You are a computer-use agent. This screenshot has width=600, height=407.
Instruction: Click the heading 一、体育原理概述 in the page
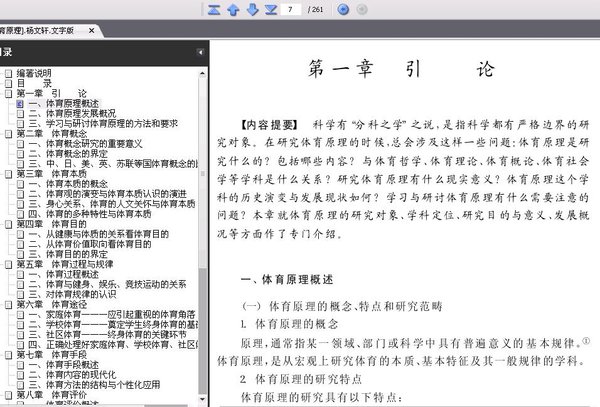pyautogui.click(x=287, y=280)
